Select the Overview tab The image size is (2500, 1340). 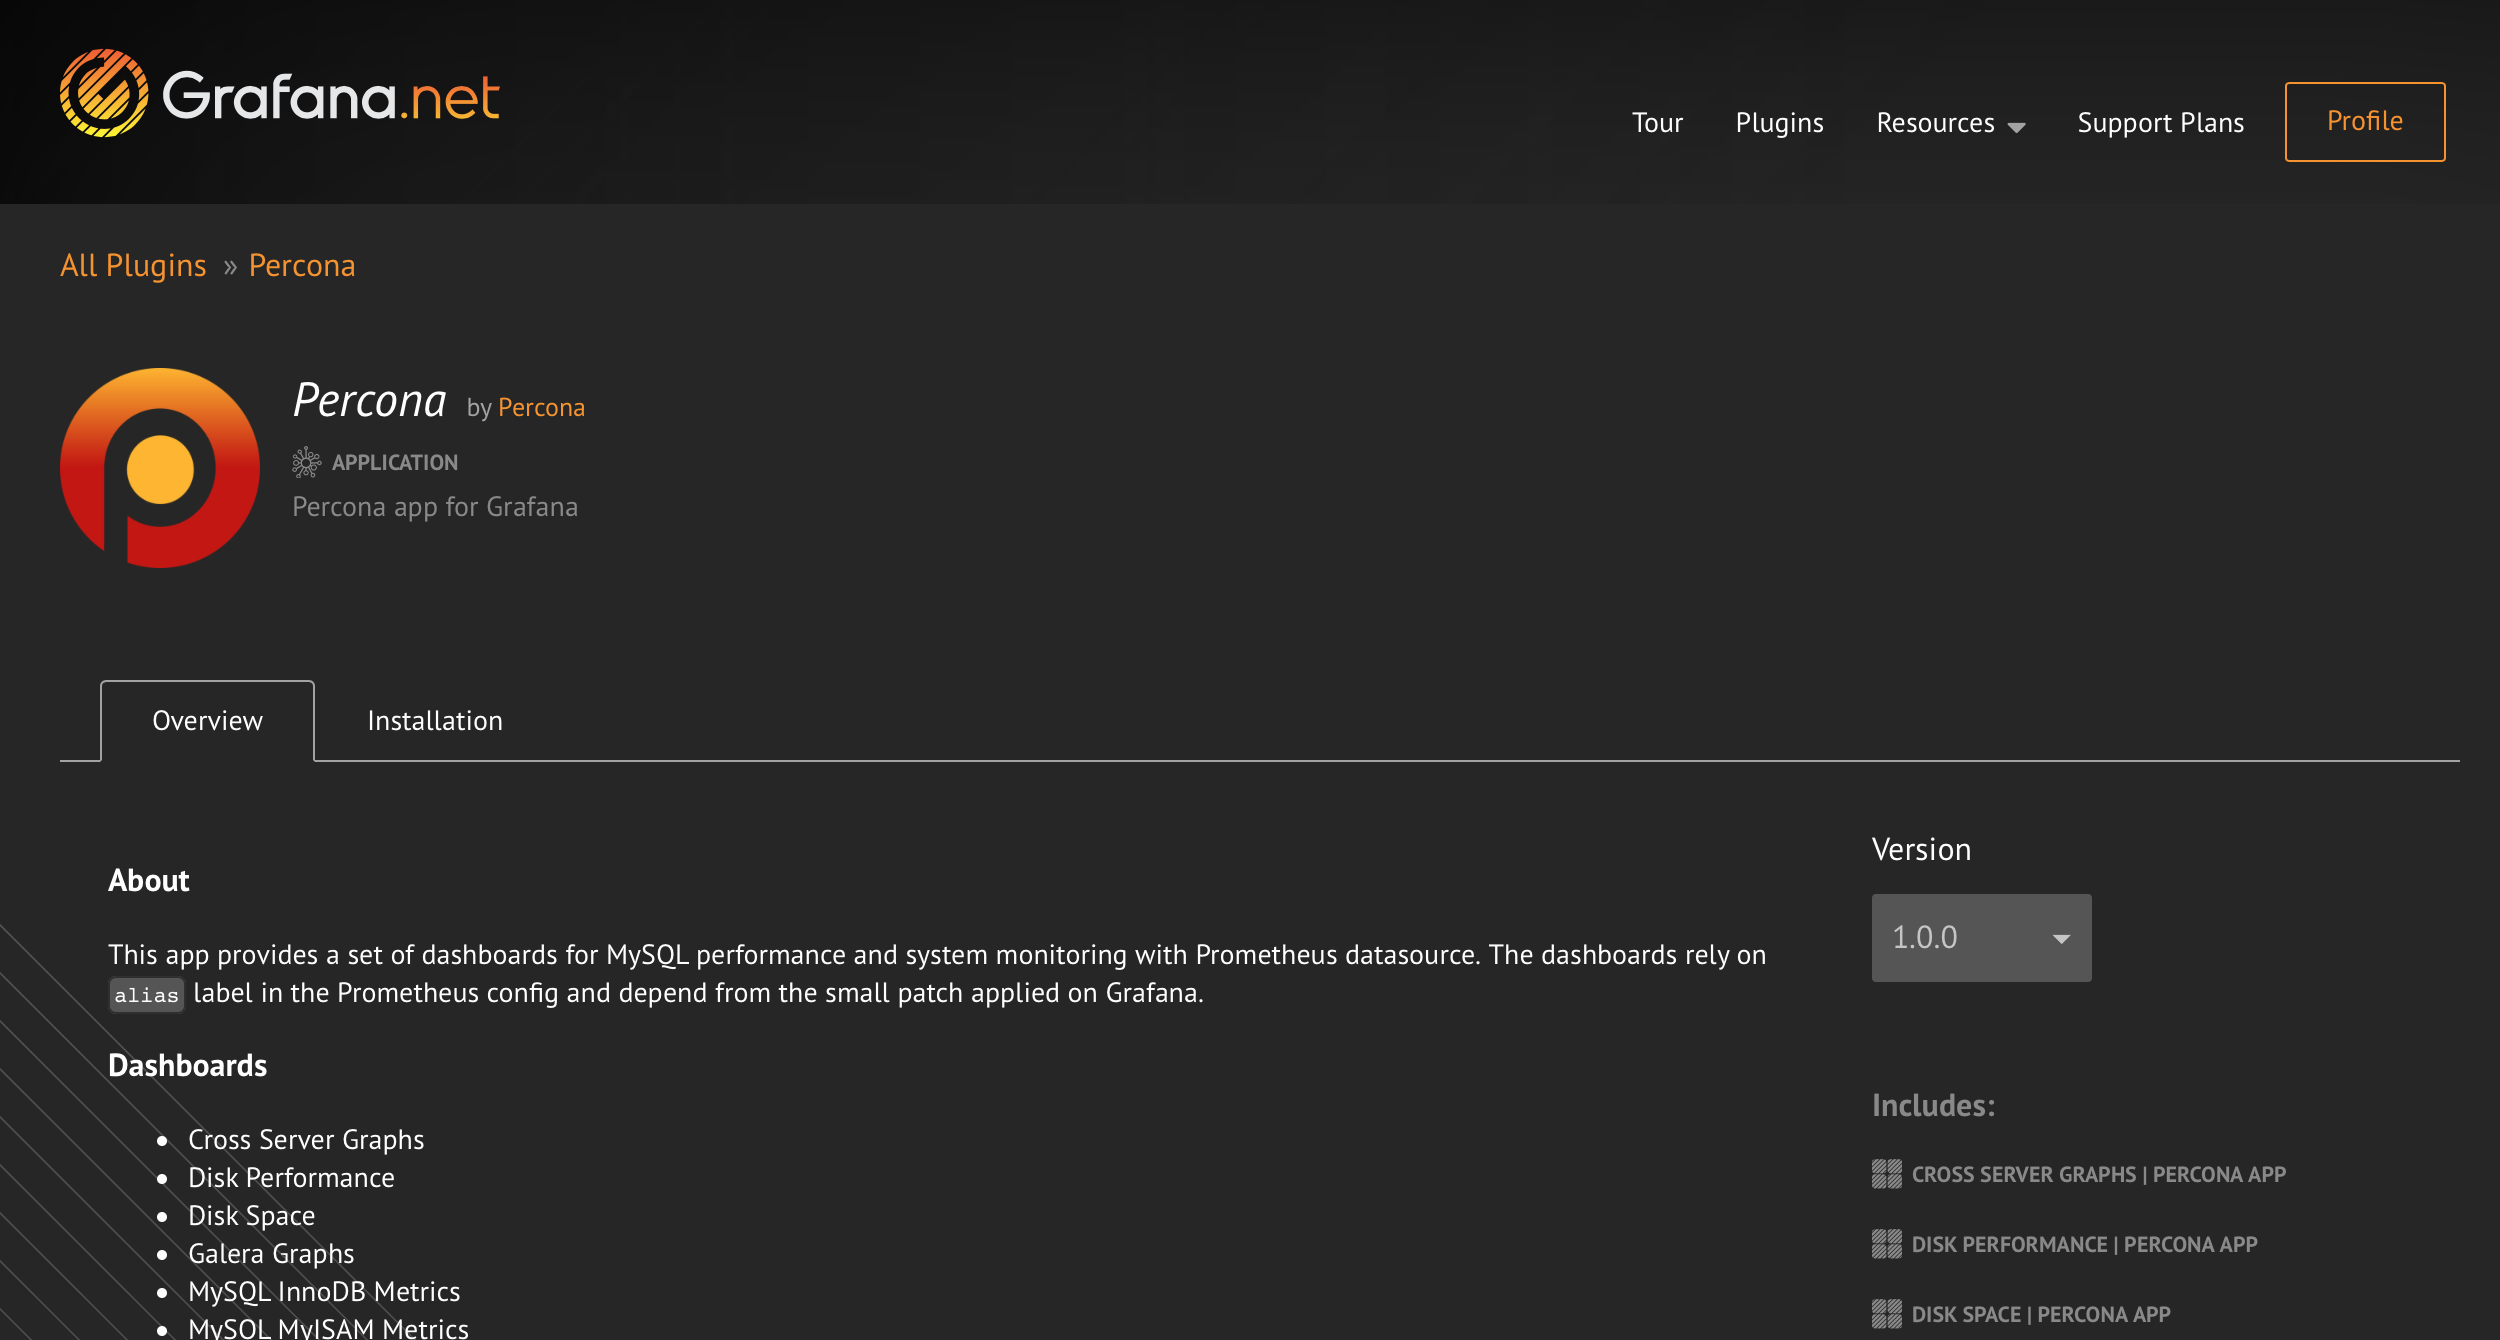[207, 721]
